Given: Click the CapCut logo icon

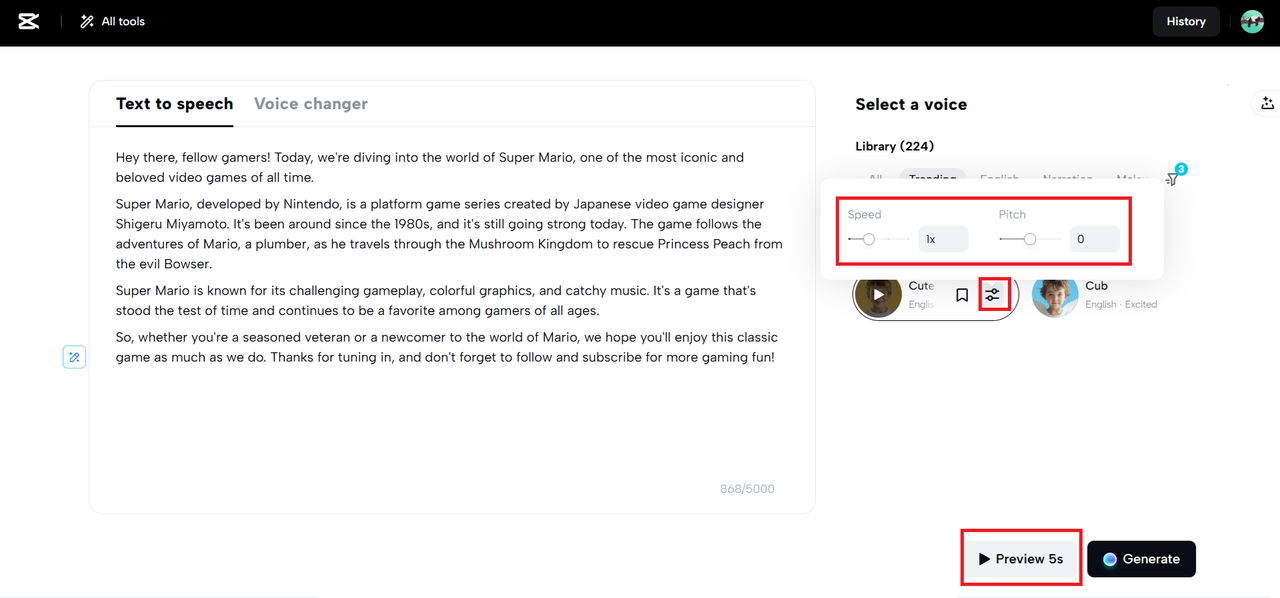Looking at the screenshot, I should tap(29, 21).
